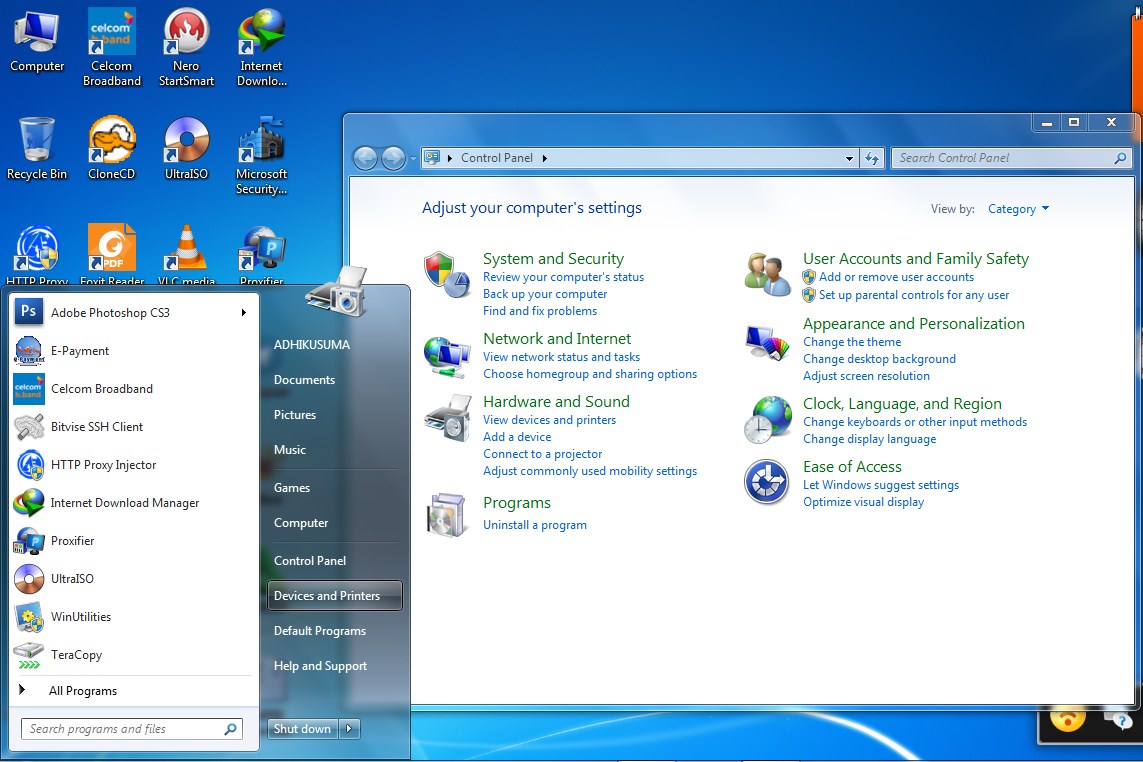This screenshot has height=762, width=1143.
Task: Open Devices and Printers in Start menu
Action: coord(335,596)
